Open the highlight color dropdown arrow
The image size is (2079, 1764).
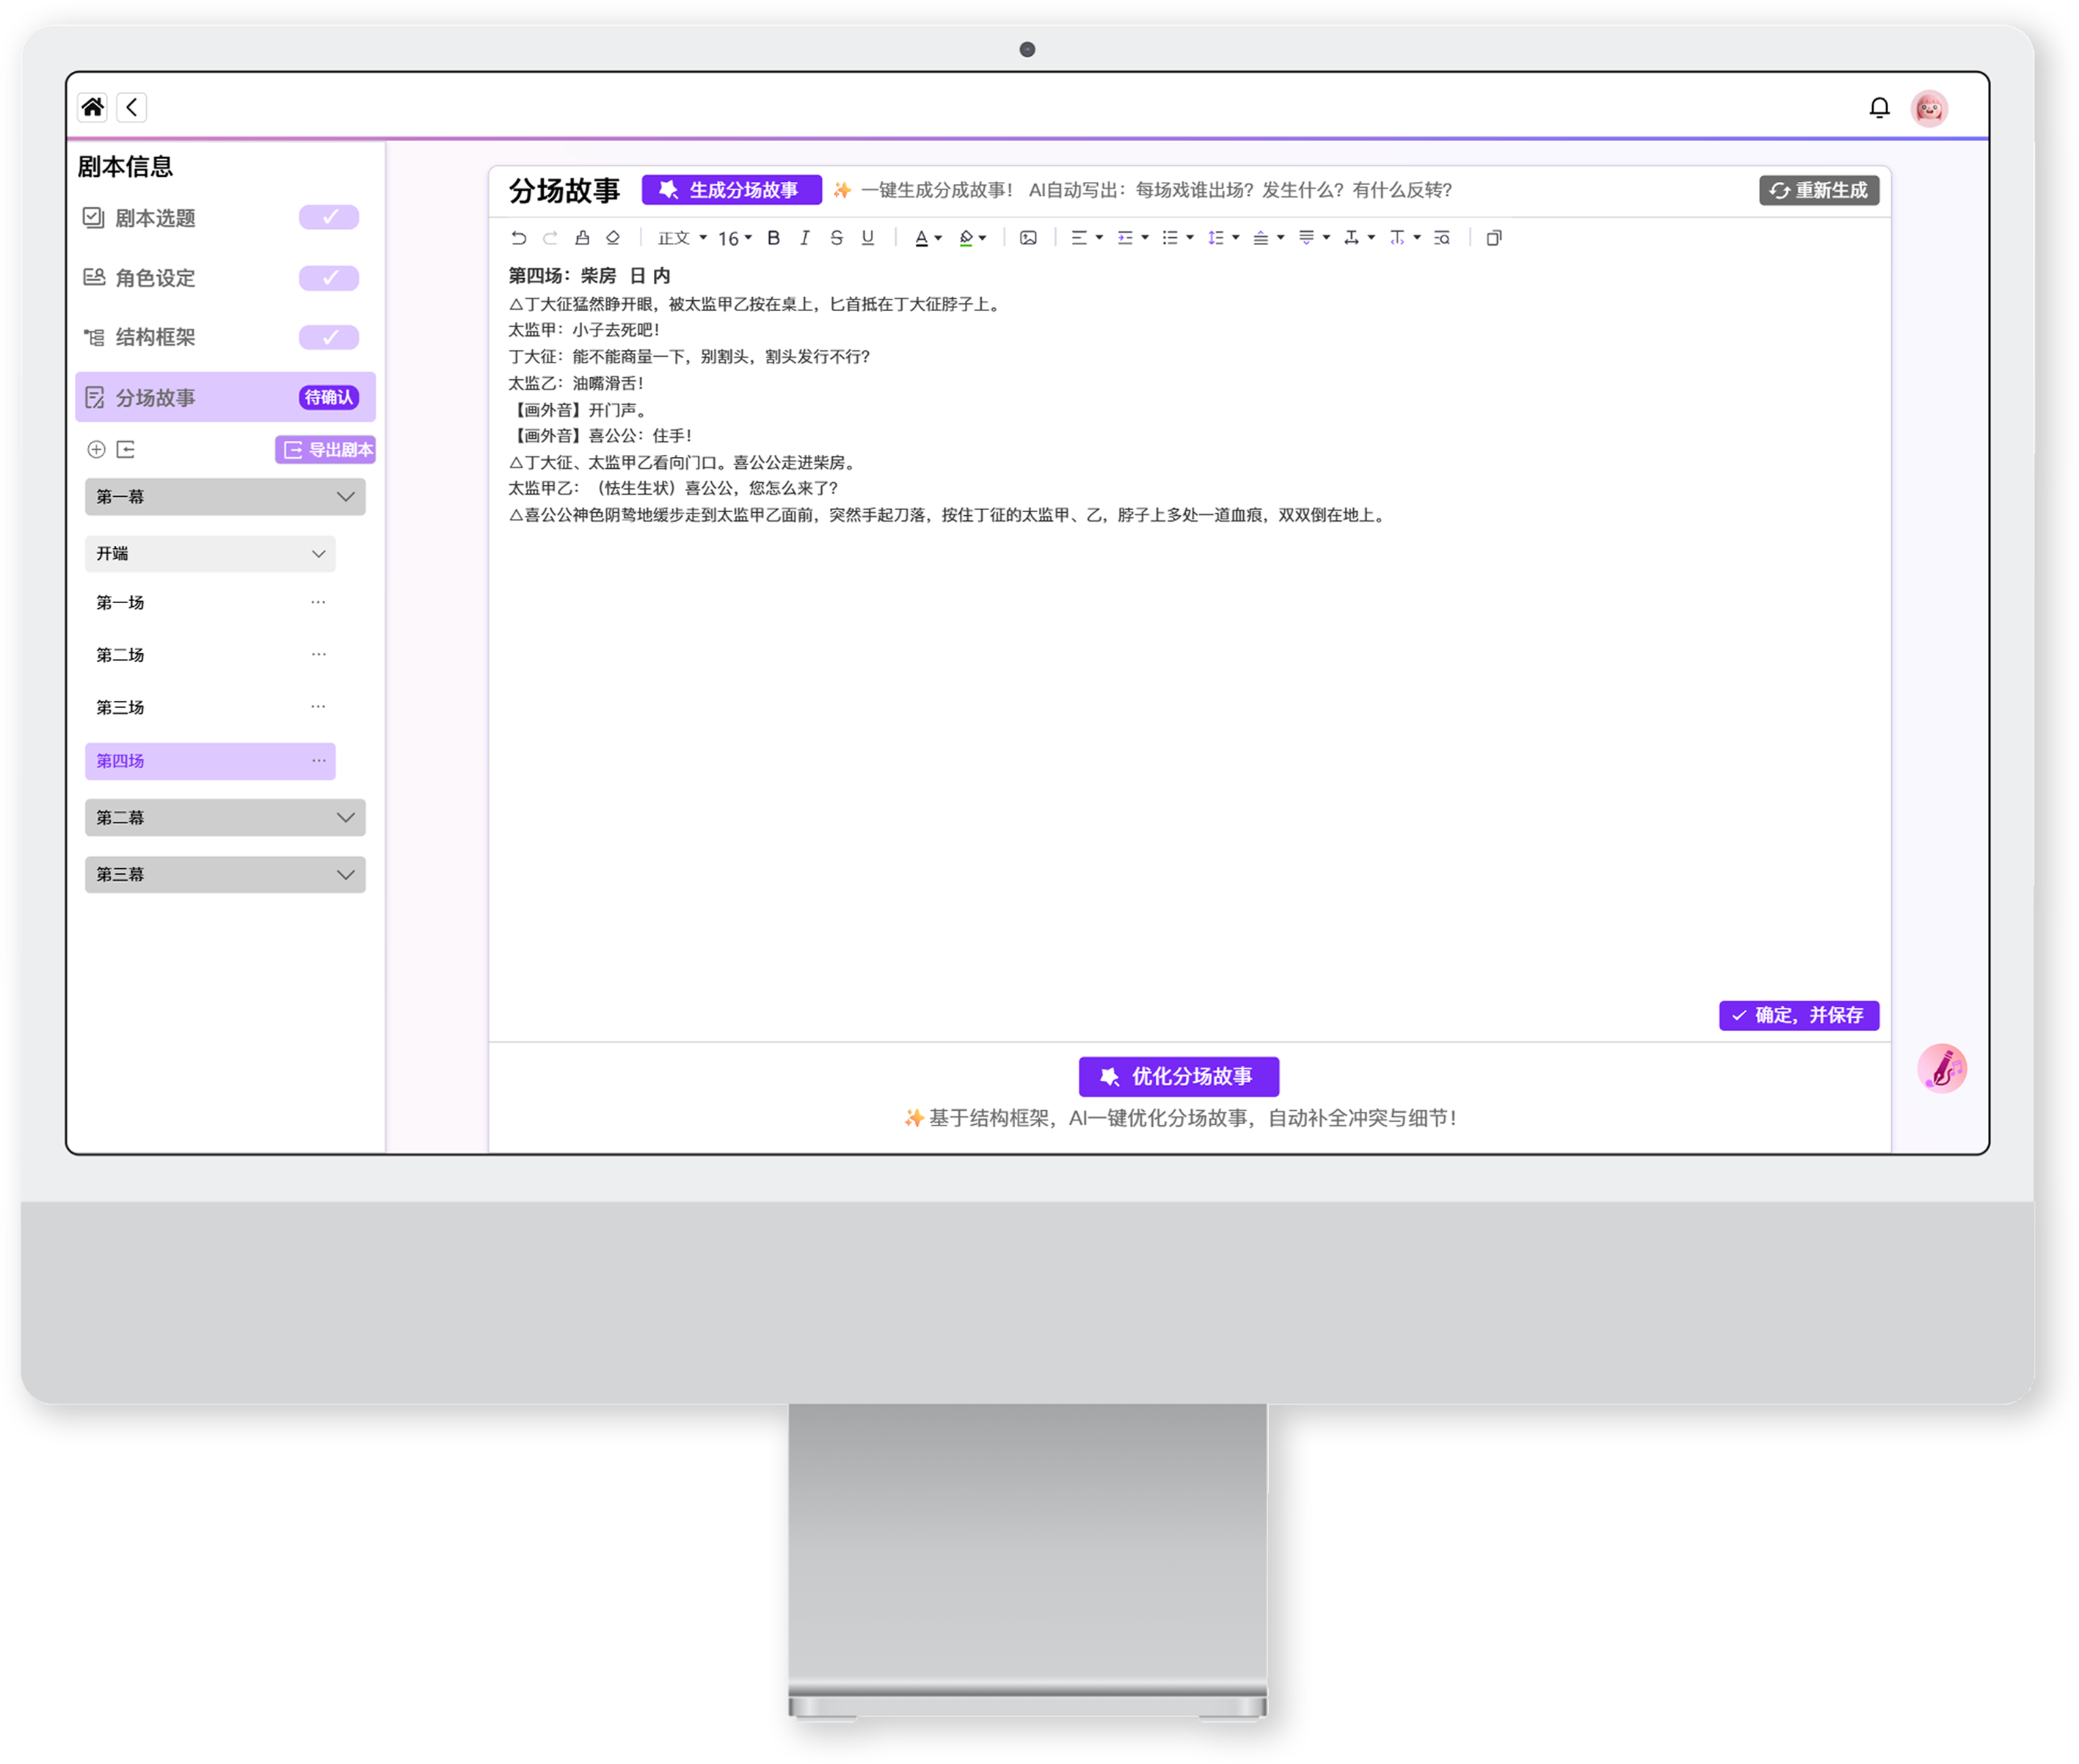[x=983, y=238]
